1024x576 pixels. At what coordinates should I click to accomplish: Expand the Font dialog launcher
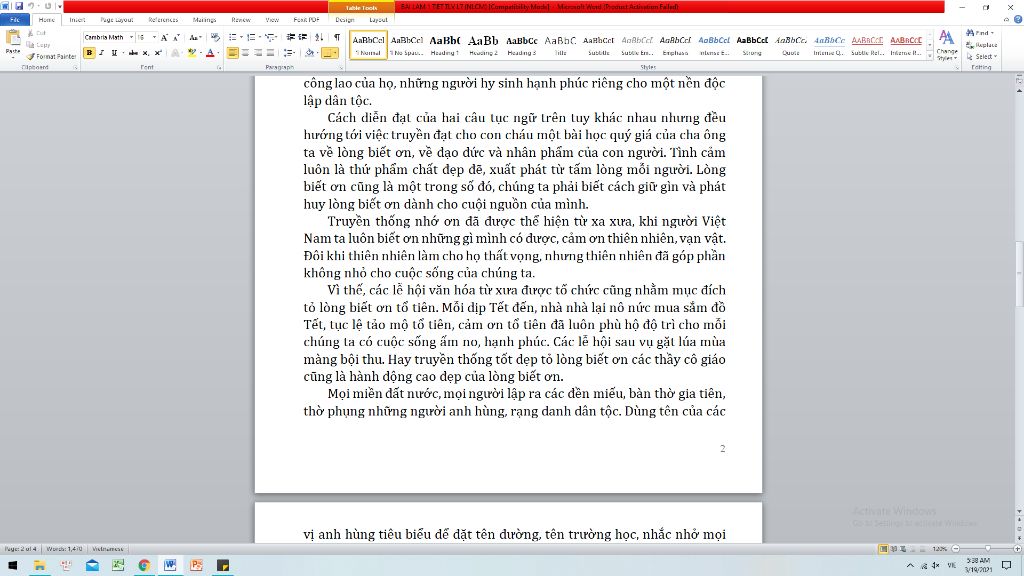click(x=219, y=67)
